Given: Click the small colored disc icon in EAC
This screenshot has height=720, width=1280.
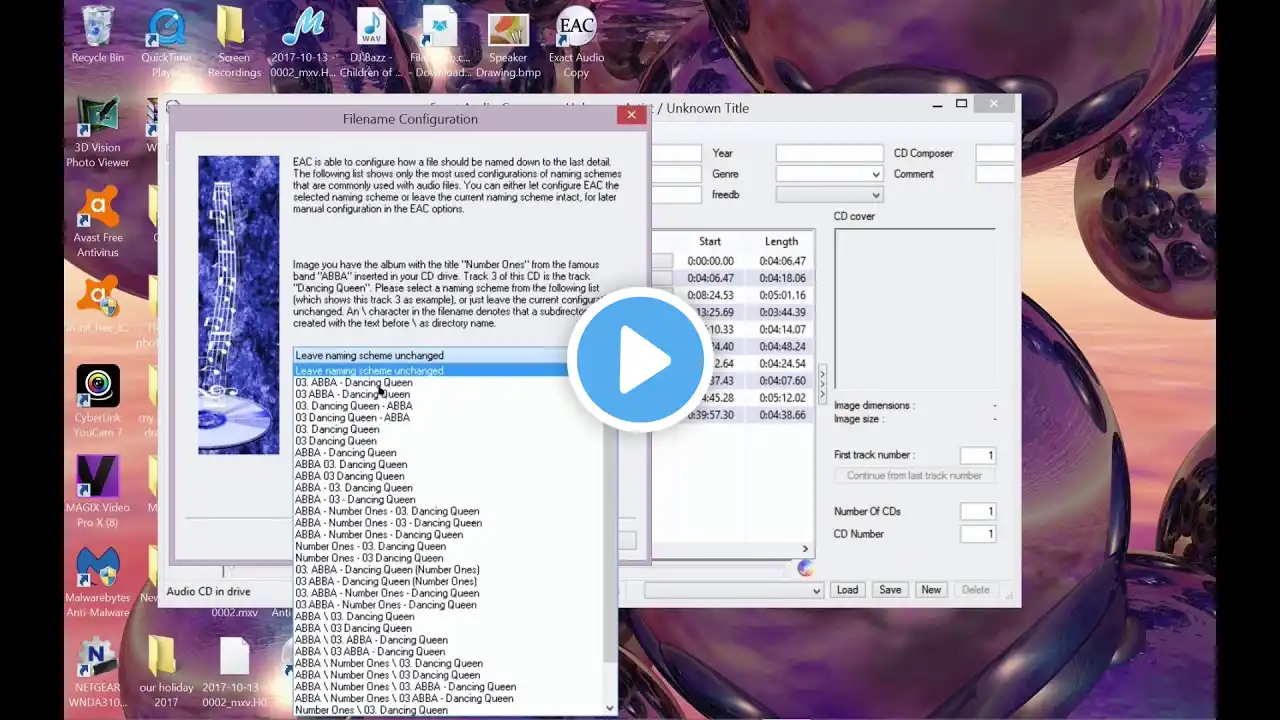Looking at the screenshot, I should tap(806, 568).
